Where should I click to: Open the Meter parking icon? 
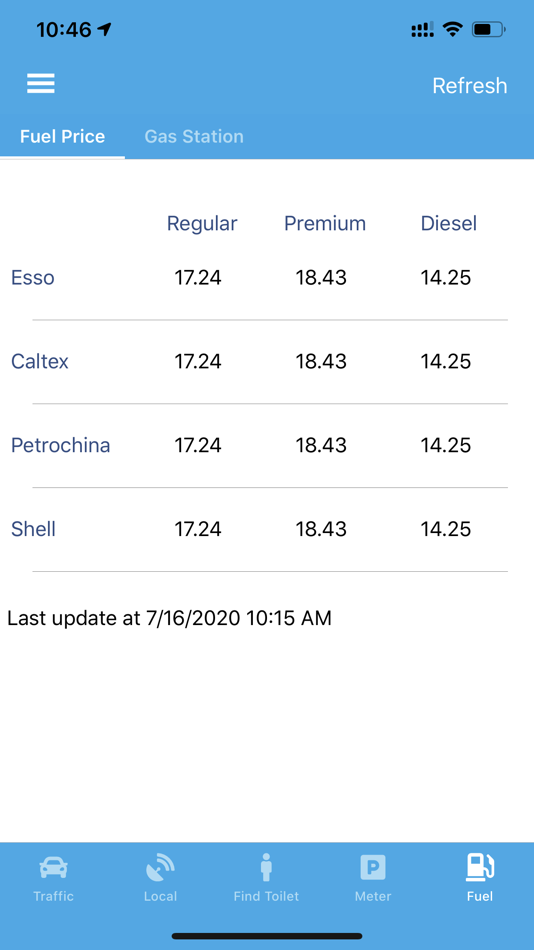(373, 868)
